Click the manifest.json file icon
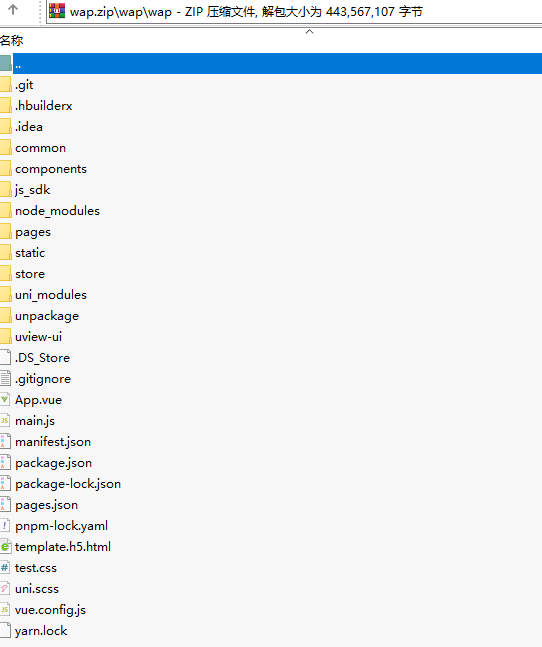Screen dimensions: 542x647 pyautogui.click(x=5, y=442)
